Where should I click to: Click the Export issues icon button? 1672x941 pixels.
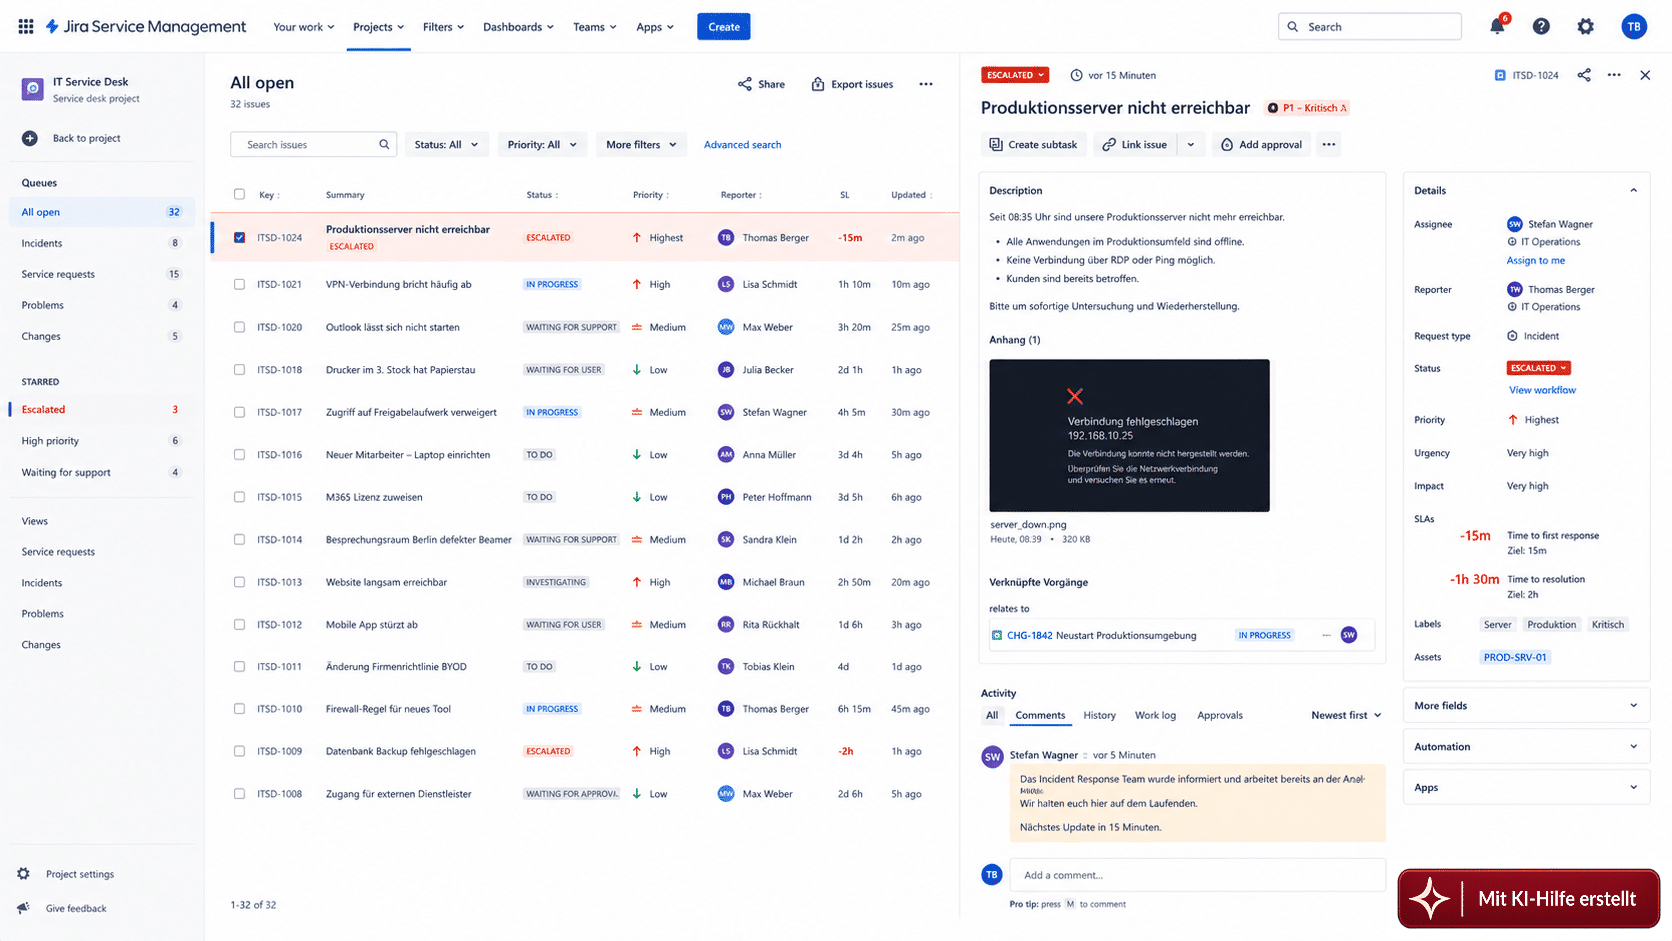pos(852,84)
